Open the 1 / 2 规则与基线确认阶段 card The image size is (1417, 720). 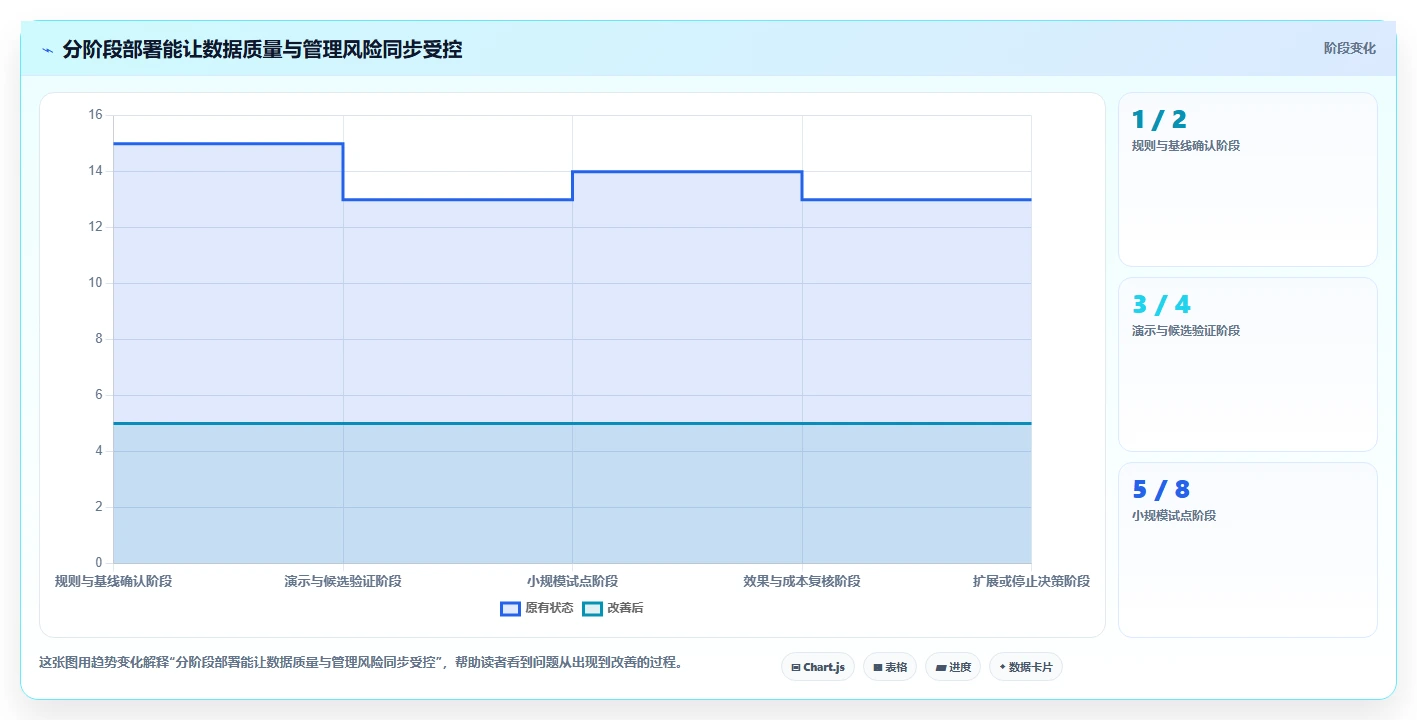(1248, 180)
